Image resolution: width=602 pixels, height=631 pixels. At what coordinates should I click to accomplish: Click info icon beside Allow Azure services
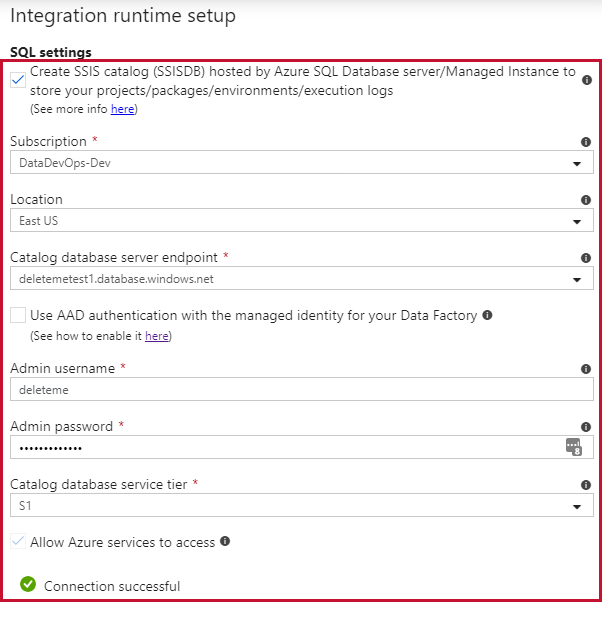coord(225,542)
